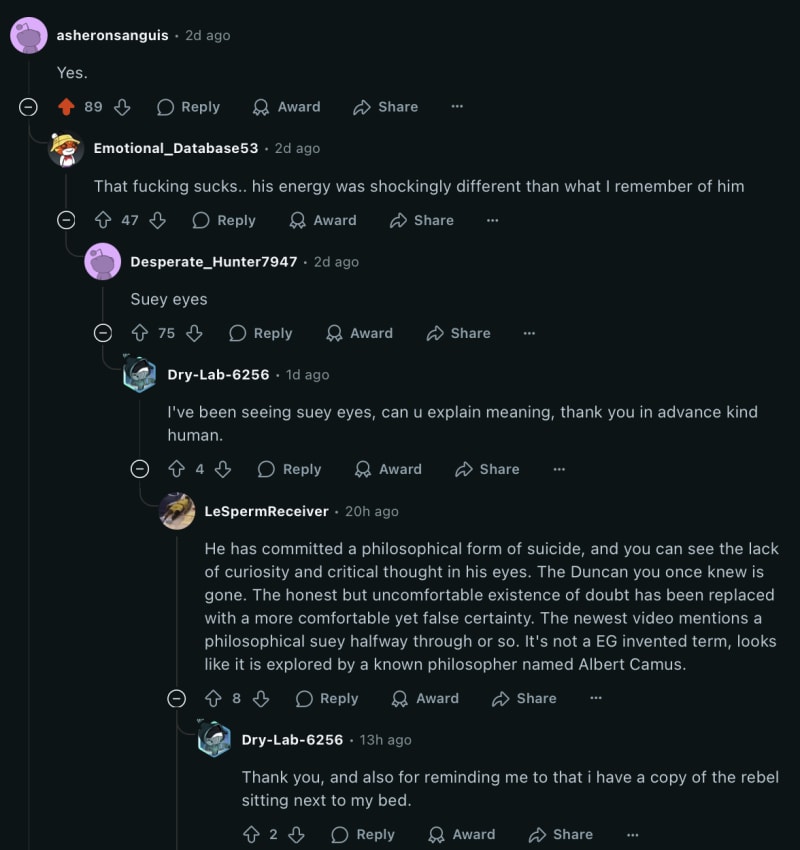Open the Reply icon under "Suey eyes"
800x850 pixels.
click(237, 333)
